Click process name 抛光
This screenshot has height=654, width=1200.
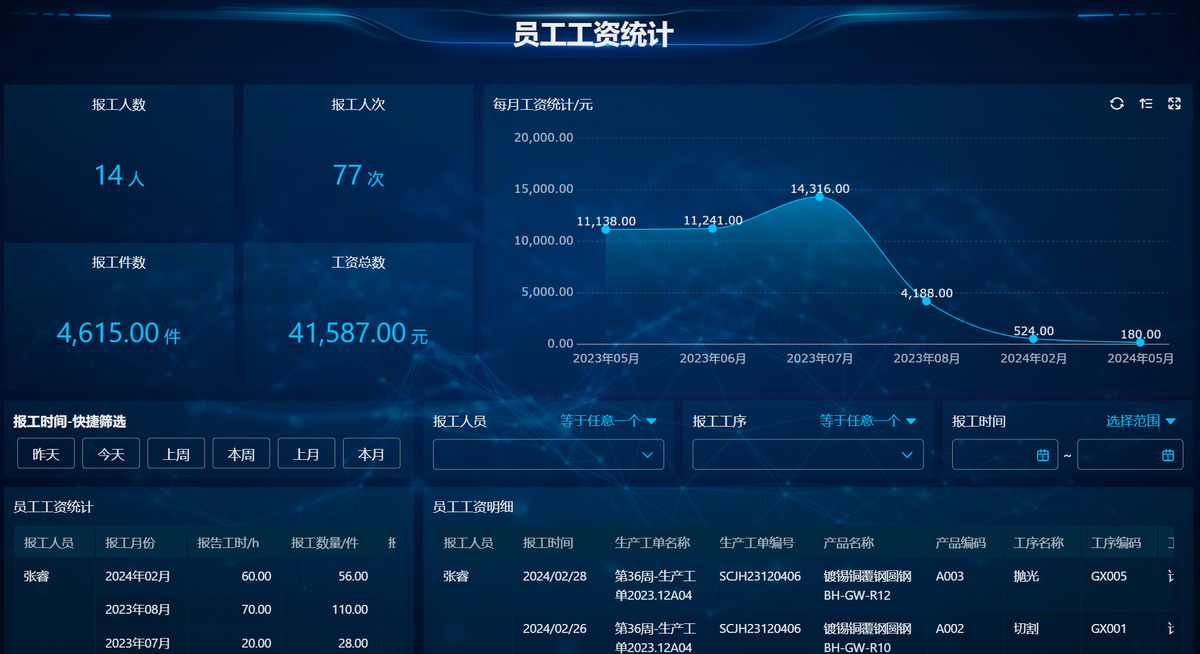(1026, 576)
